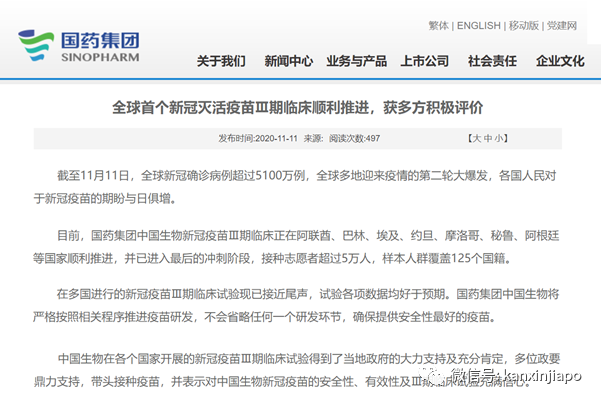This screenshot has width=601, height=403.
Task: Click the paragraph starting 截至11月11日
Action: tap(295, 187)
